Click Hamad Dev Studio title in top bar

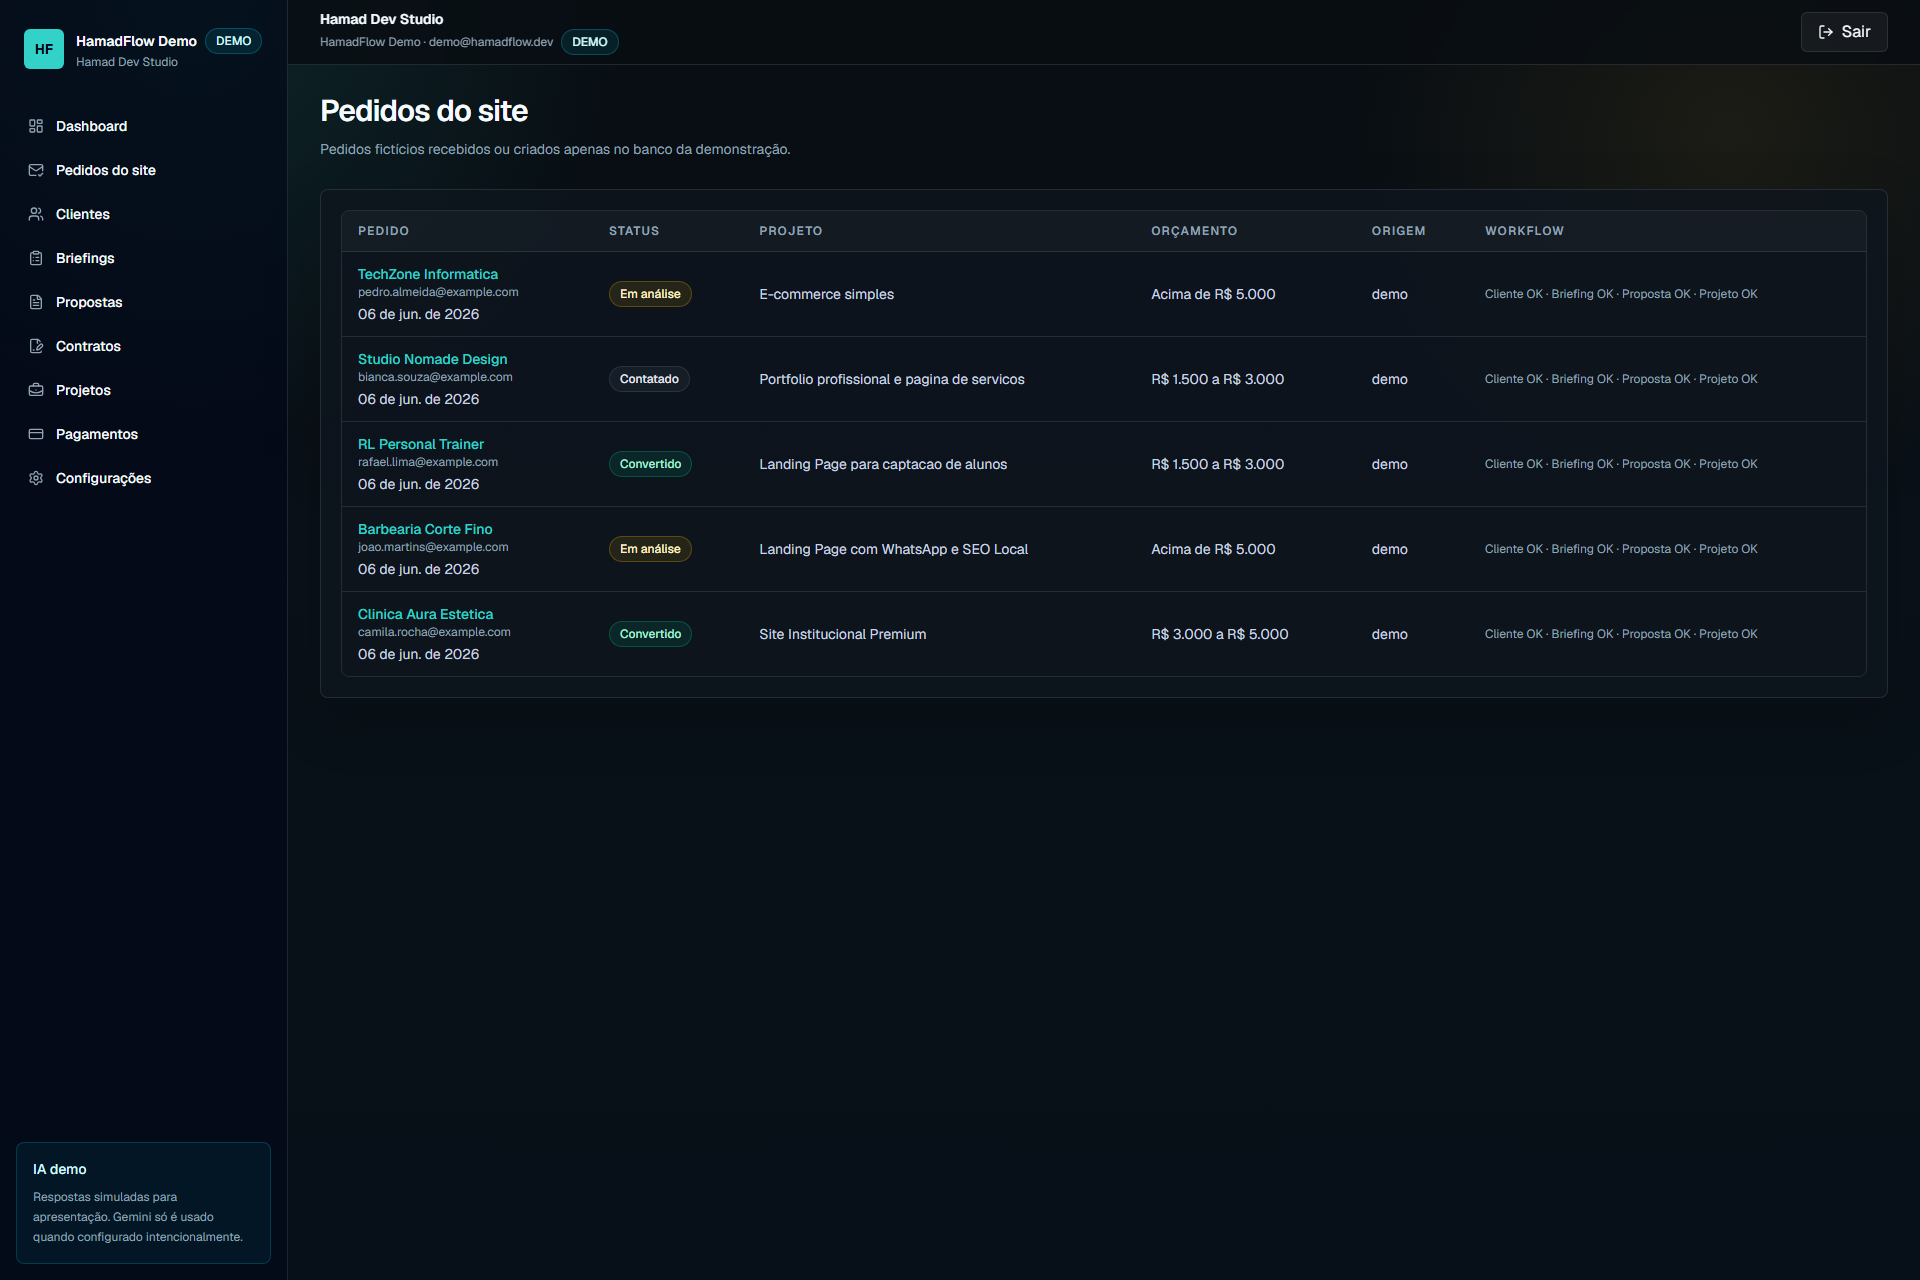pyautogui.click(x=381, y=19)
